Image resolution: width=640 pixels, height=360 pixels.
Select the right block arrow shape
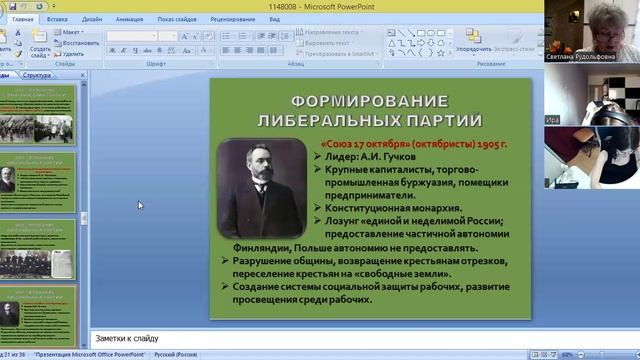421,43
